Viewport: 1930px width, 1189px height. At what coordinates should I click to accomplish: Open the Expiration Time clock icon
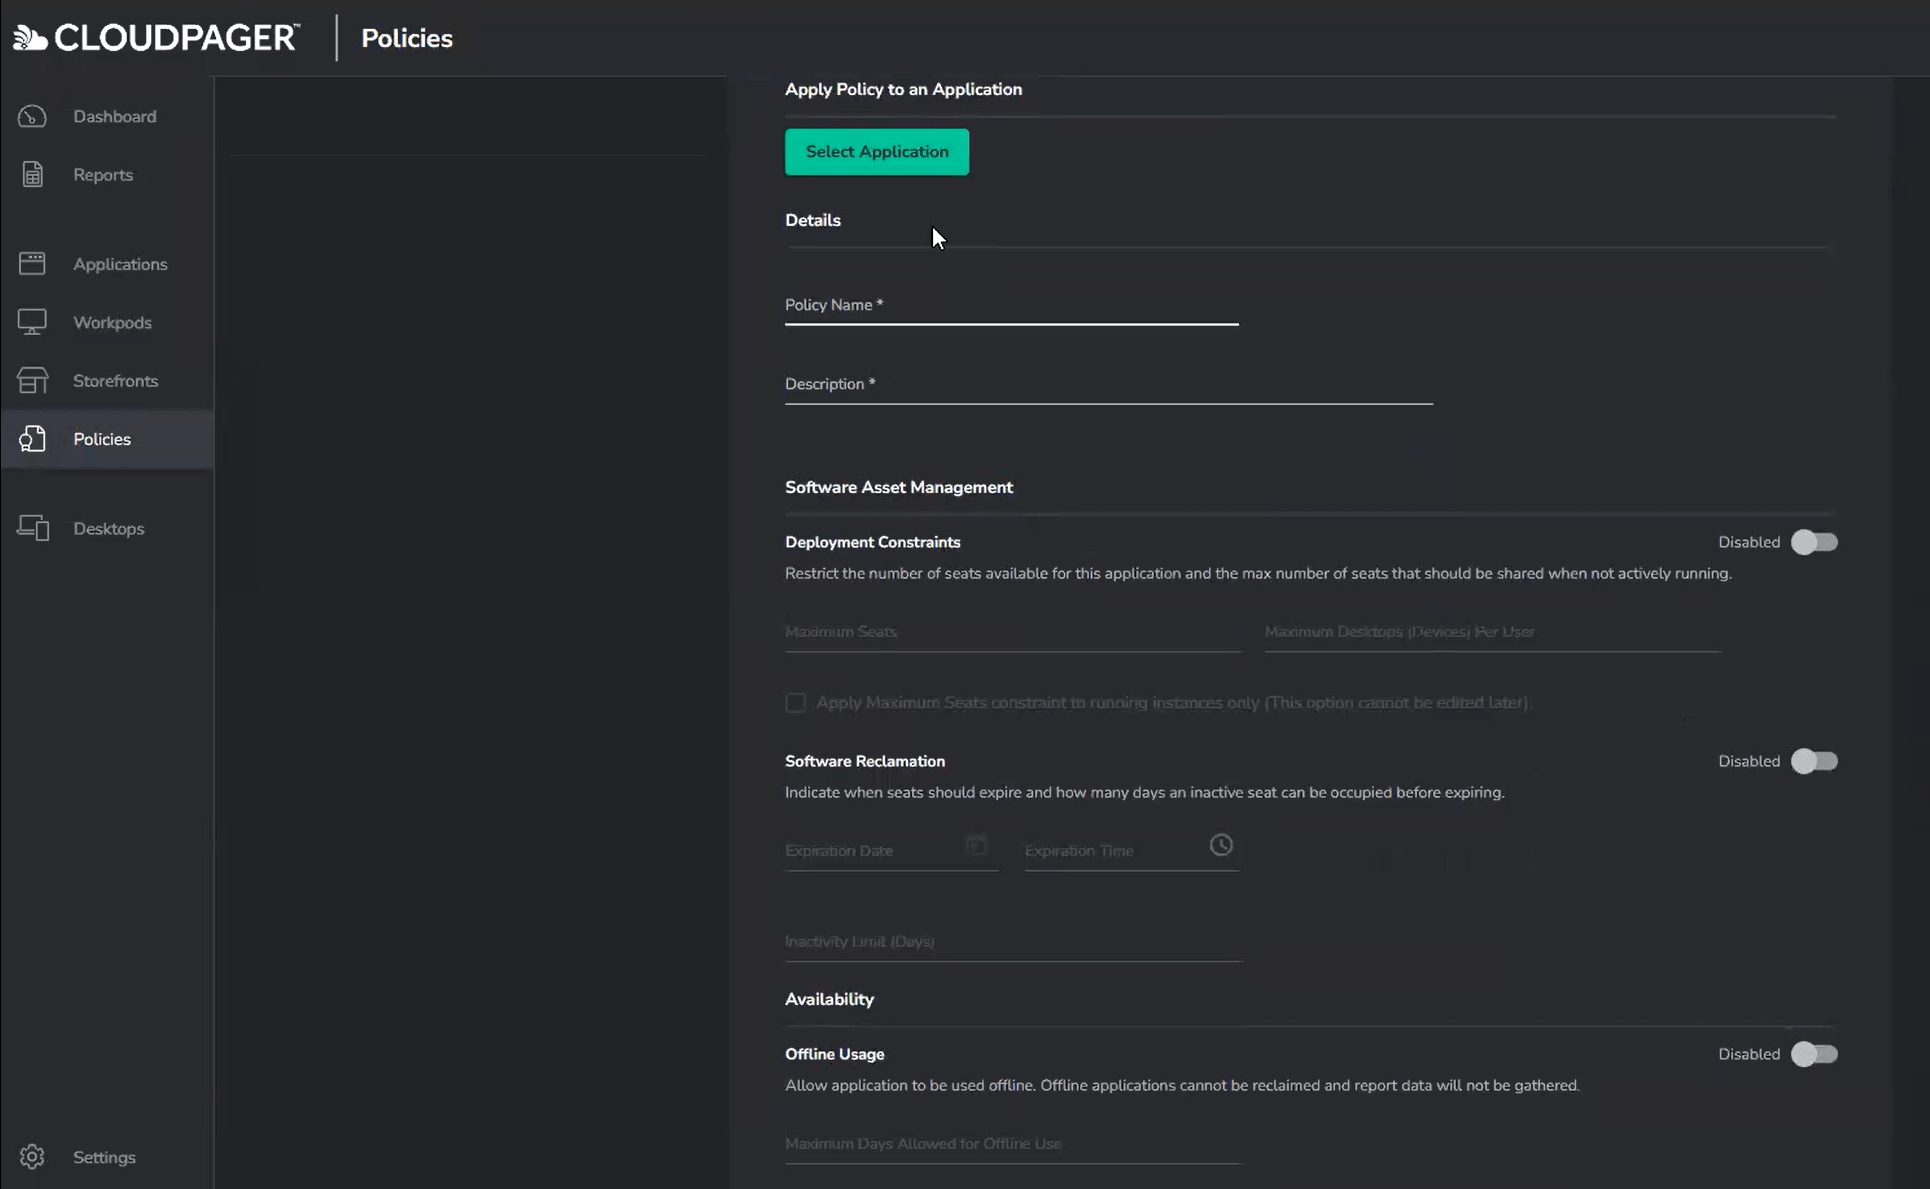(x=1221, y=845)
